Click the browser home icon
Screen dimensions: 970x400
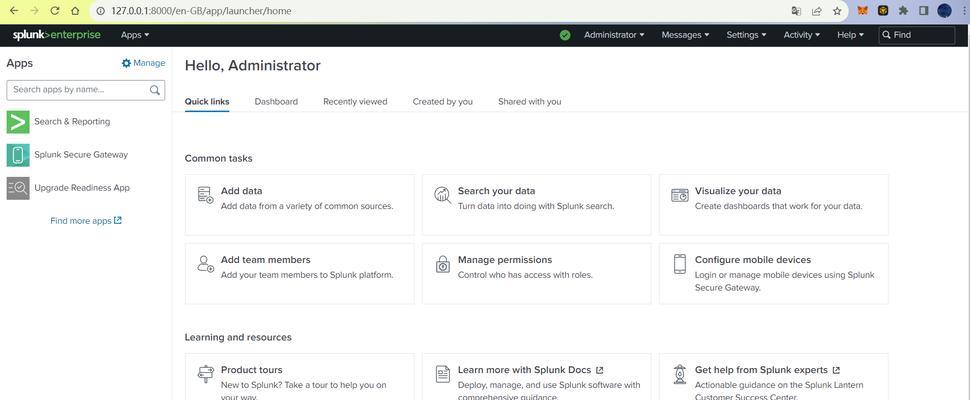tap(75, 11)
